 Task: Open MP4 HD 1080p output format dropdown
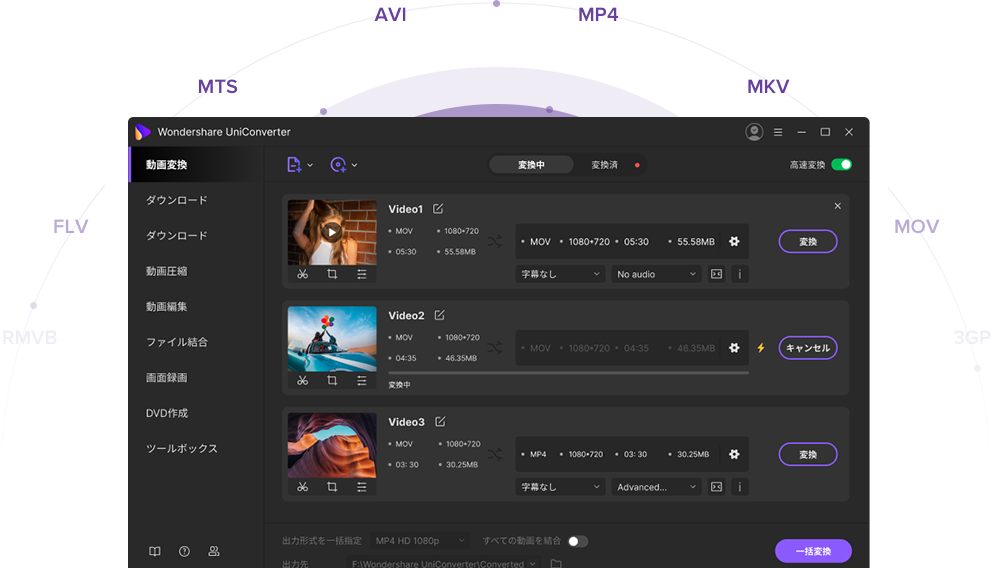tap(420, 541)
